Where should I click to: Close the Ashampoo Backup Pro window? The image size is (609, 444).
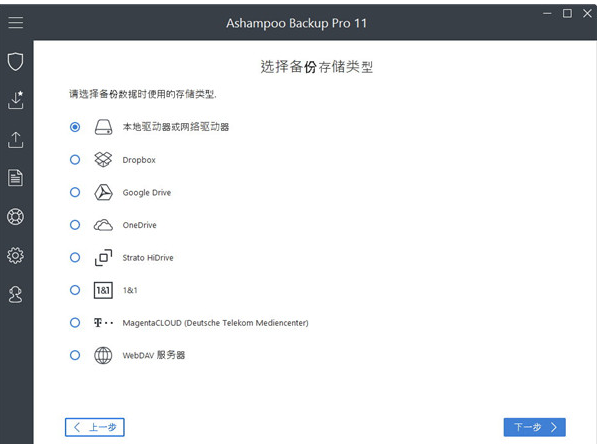[587, 14]
